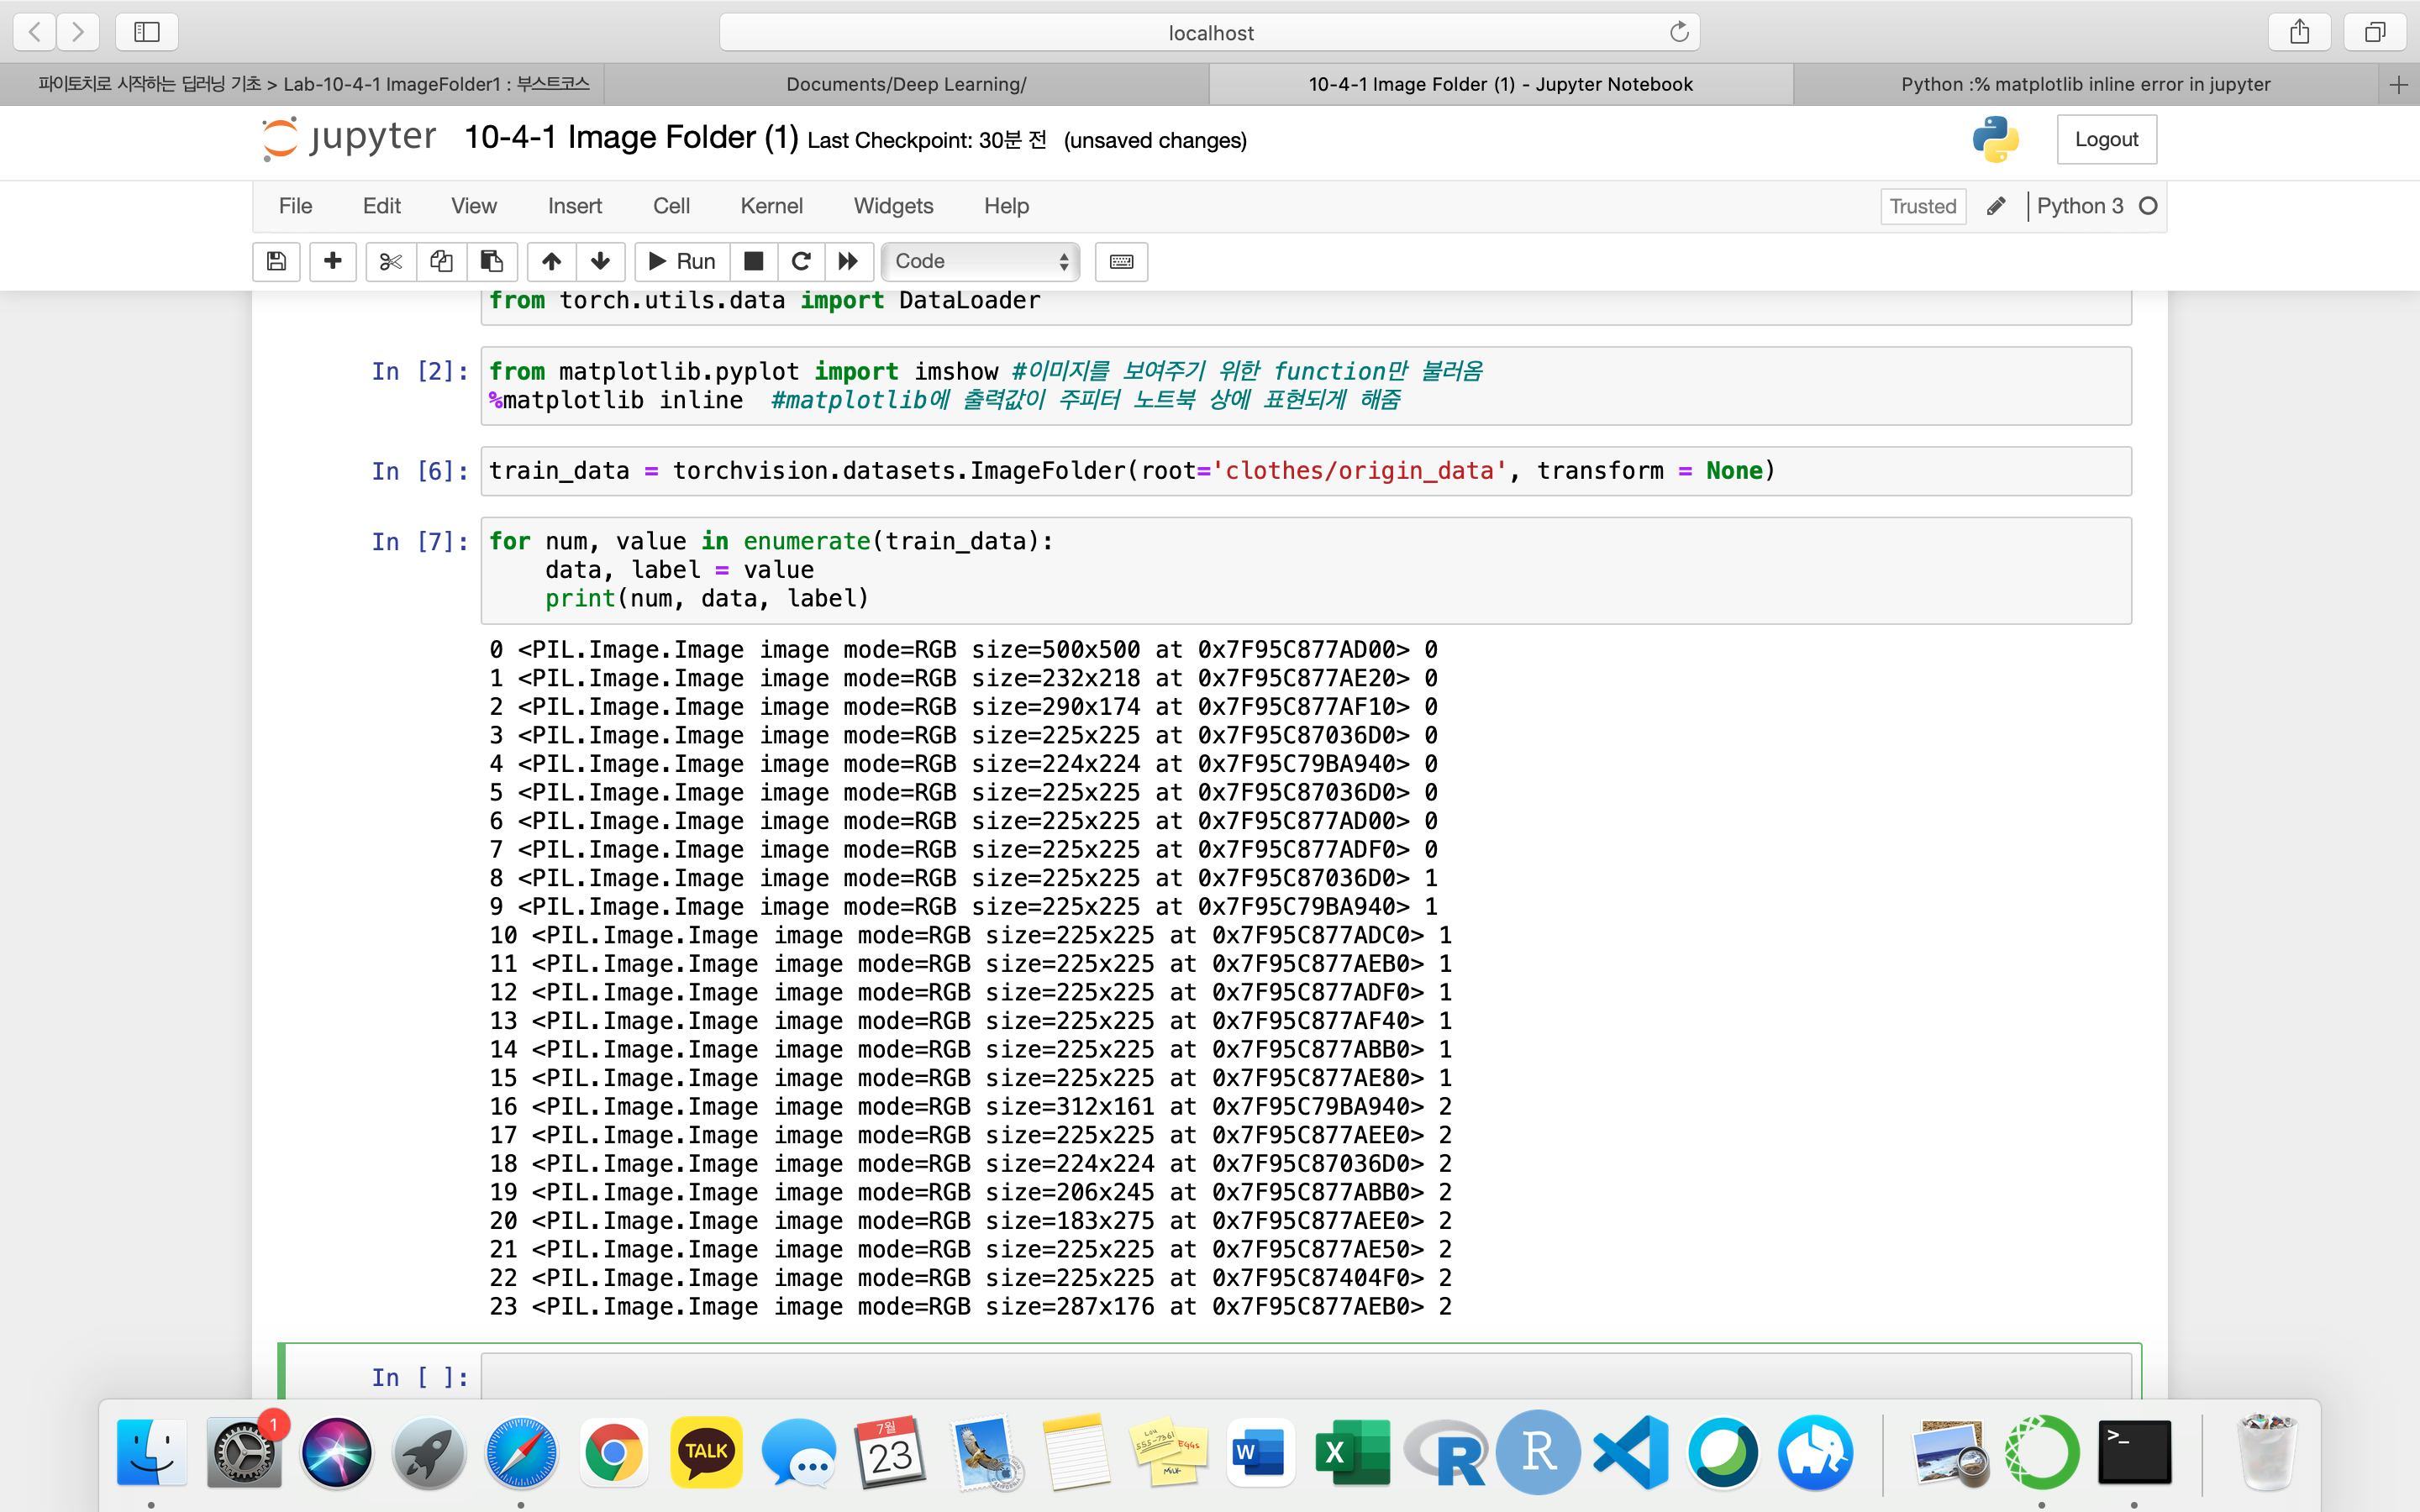The width and height of the screenshot is (2420, 1512).
Task: Open the command palette keyboard icon
Action: click(x=1121, y=261)
